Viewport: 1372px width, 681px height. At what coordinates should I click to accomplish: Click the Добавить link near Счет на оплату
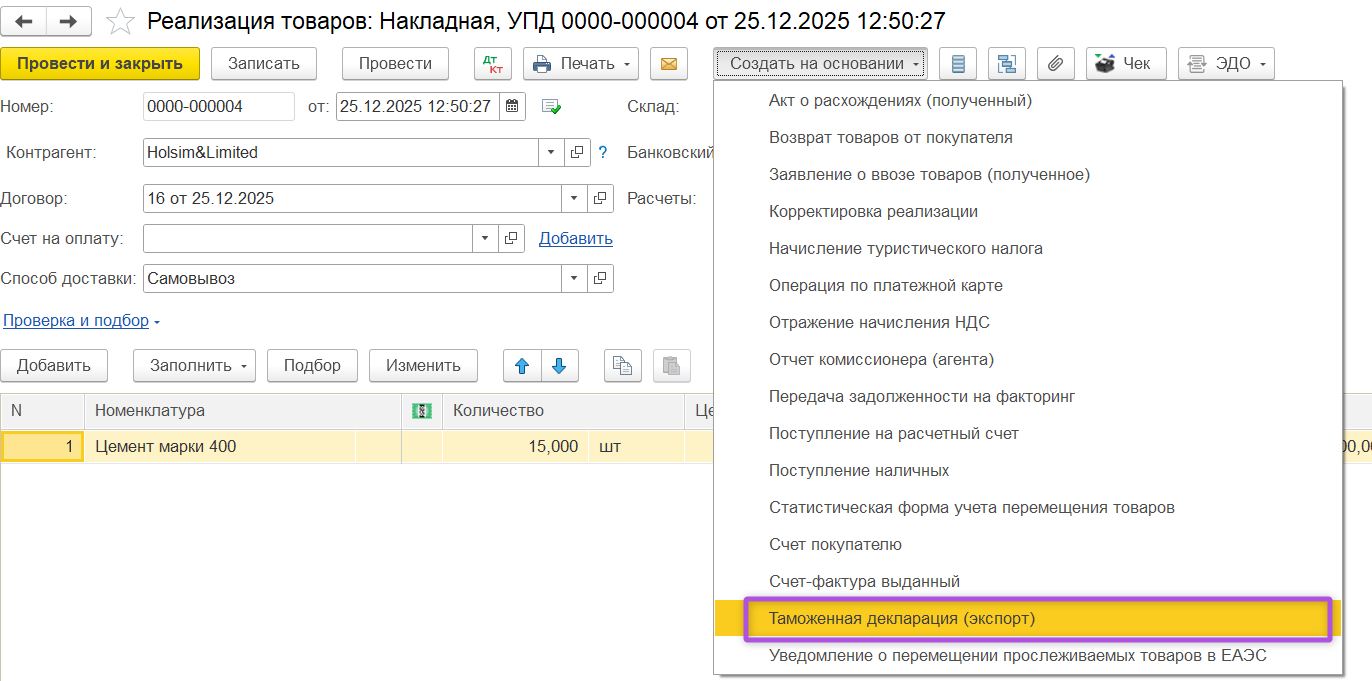[575, 239]
